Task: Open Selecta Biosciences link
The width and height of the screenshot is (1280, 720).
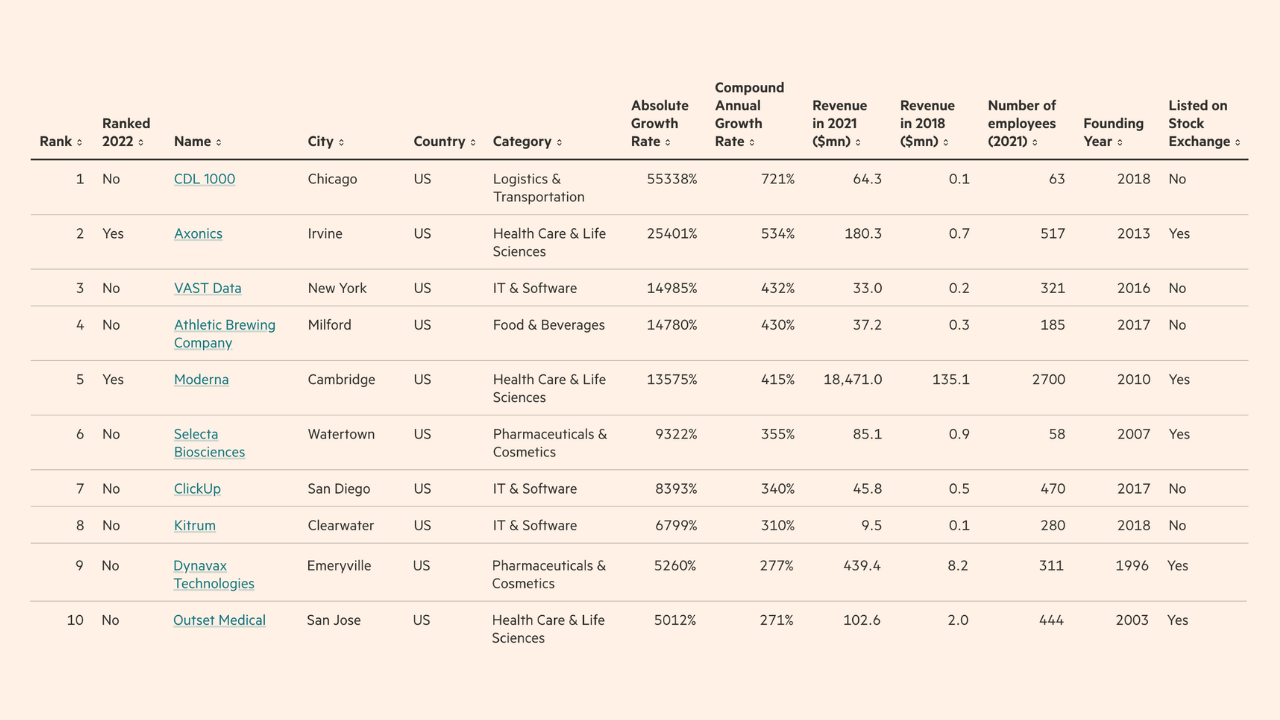Action: point(209,443)
